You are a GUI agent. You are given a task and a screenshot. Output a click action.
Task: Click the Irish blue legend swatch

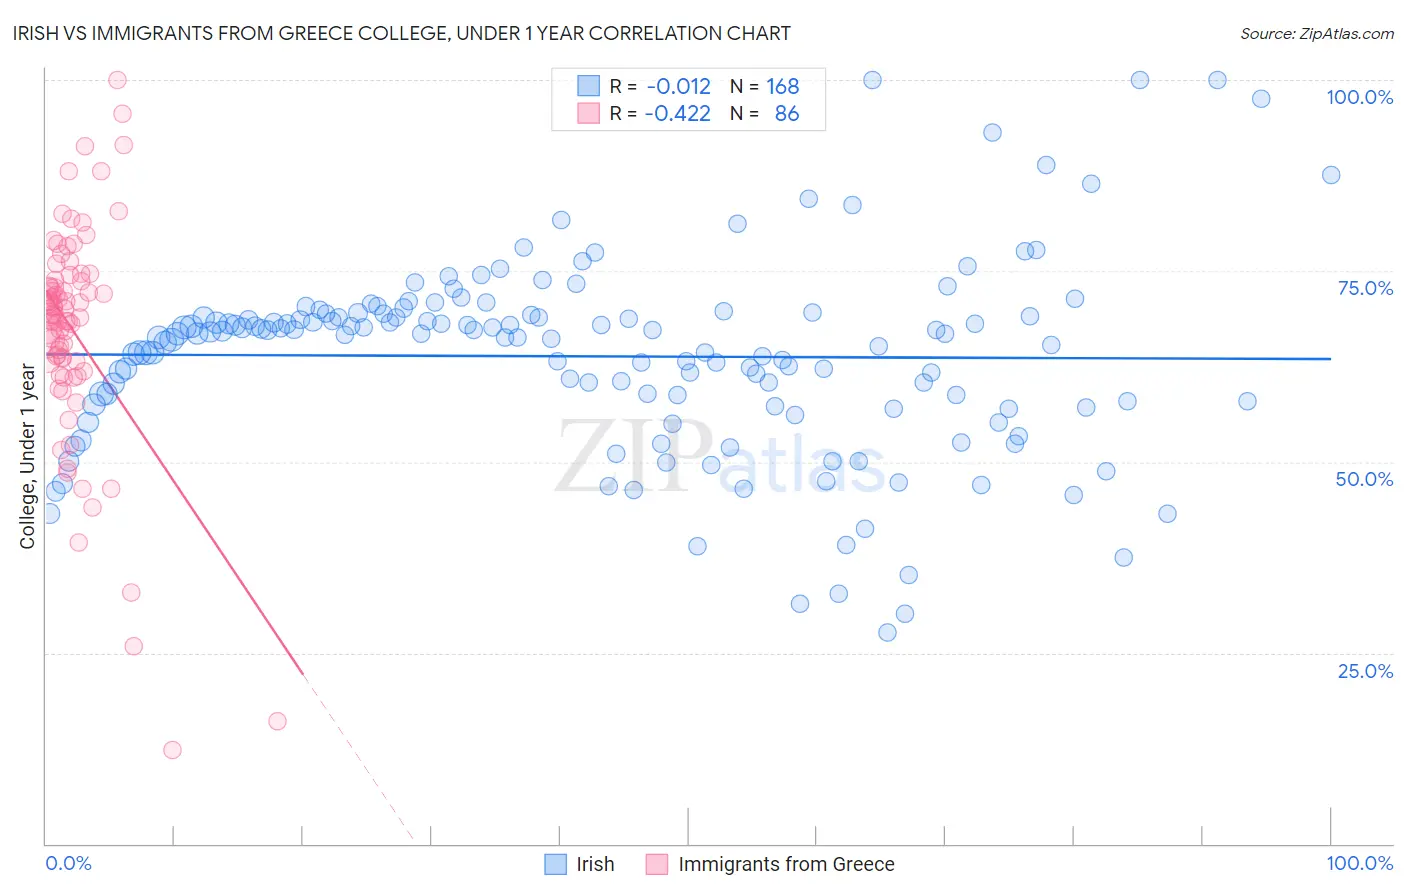556,864
